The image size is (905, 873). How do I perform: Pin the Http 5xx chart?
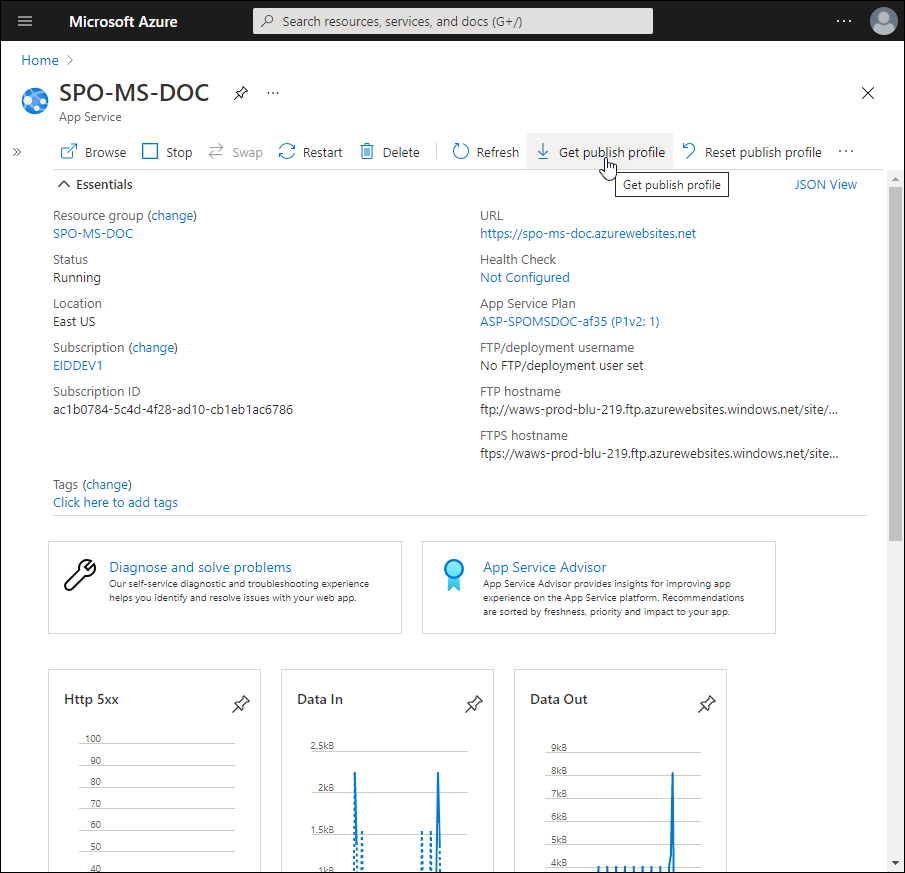tap(240, 705)
